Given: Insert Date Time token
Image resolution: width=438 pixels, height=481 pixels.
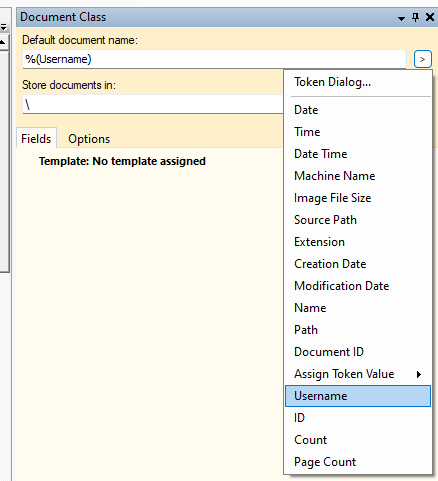Looking at the screenshot, I should click(x=358, y=154).
